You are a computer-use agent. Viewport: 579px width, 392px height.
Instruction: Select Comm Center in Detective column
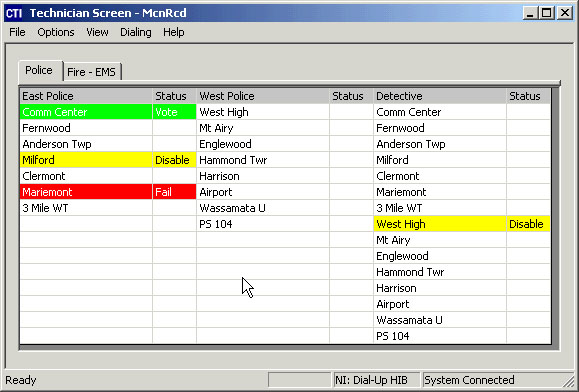pos(440,112)
